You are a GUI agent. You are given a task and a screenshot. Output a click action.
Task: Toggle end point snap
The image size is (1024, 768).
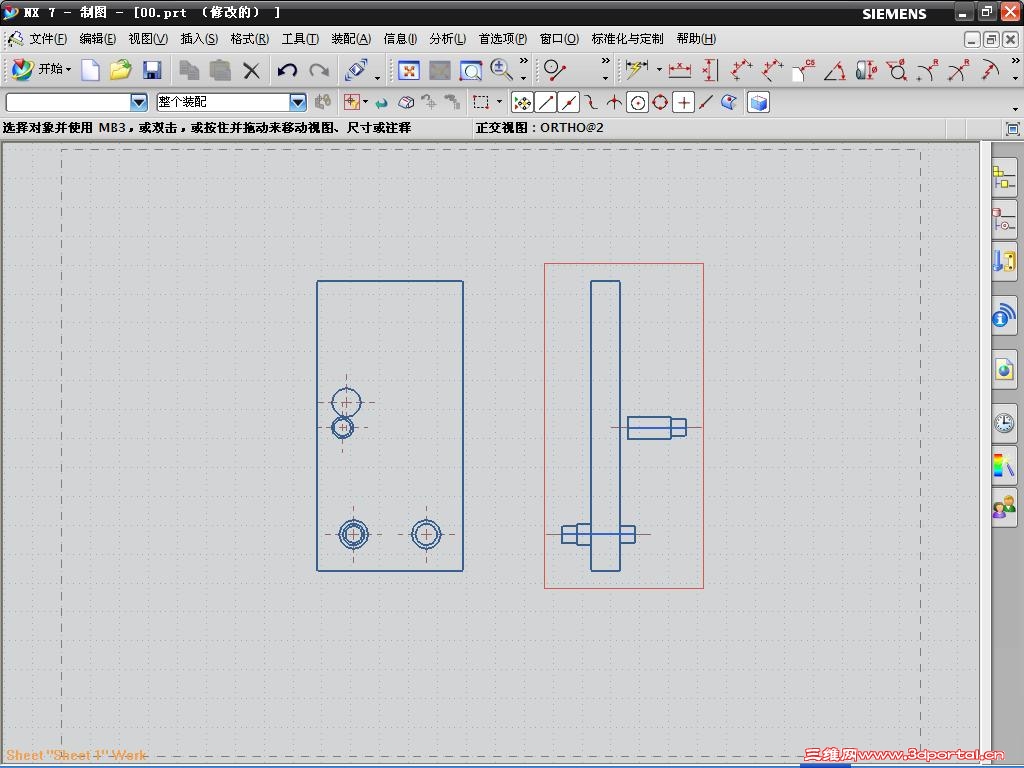point(546,103)
